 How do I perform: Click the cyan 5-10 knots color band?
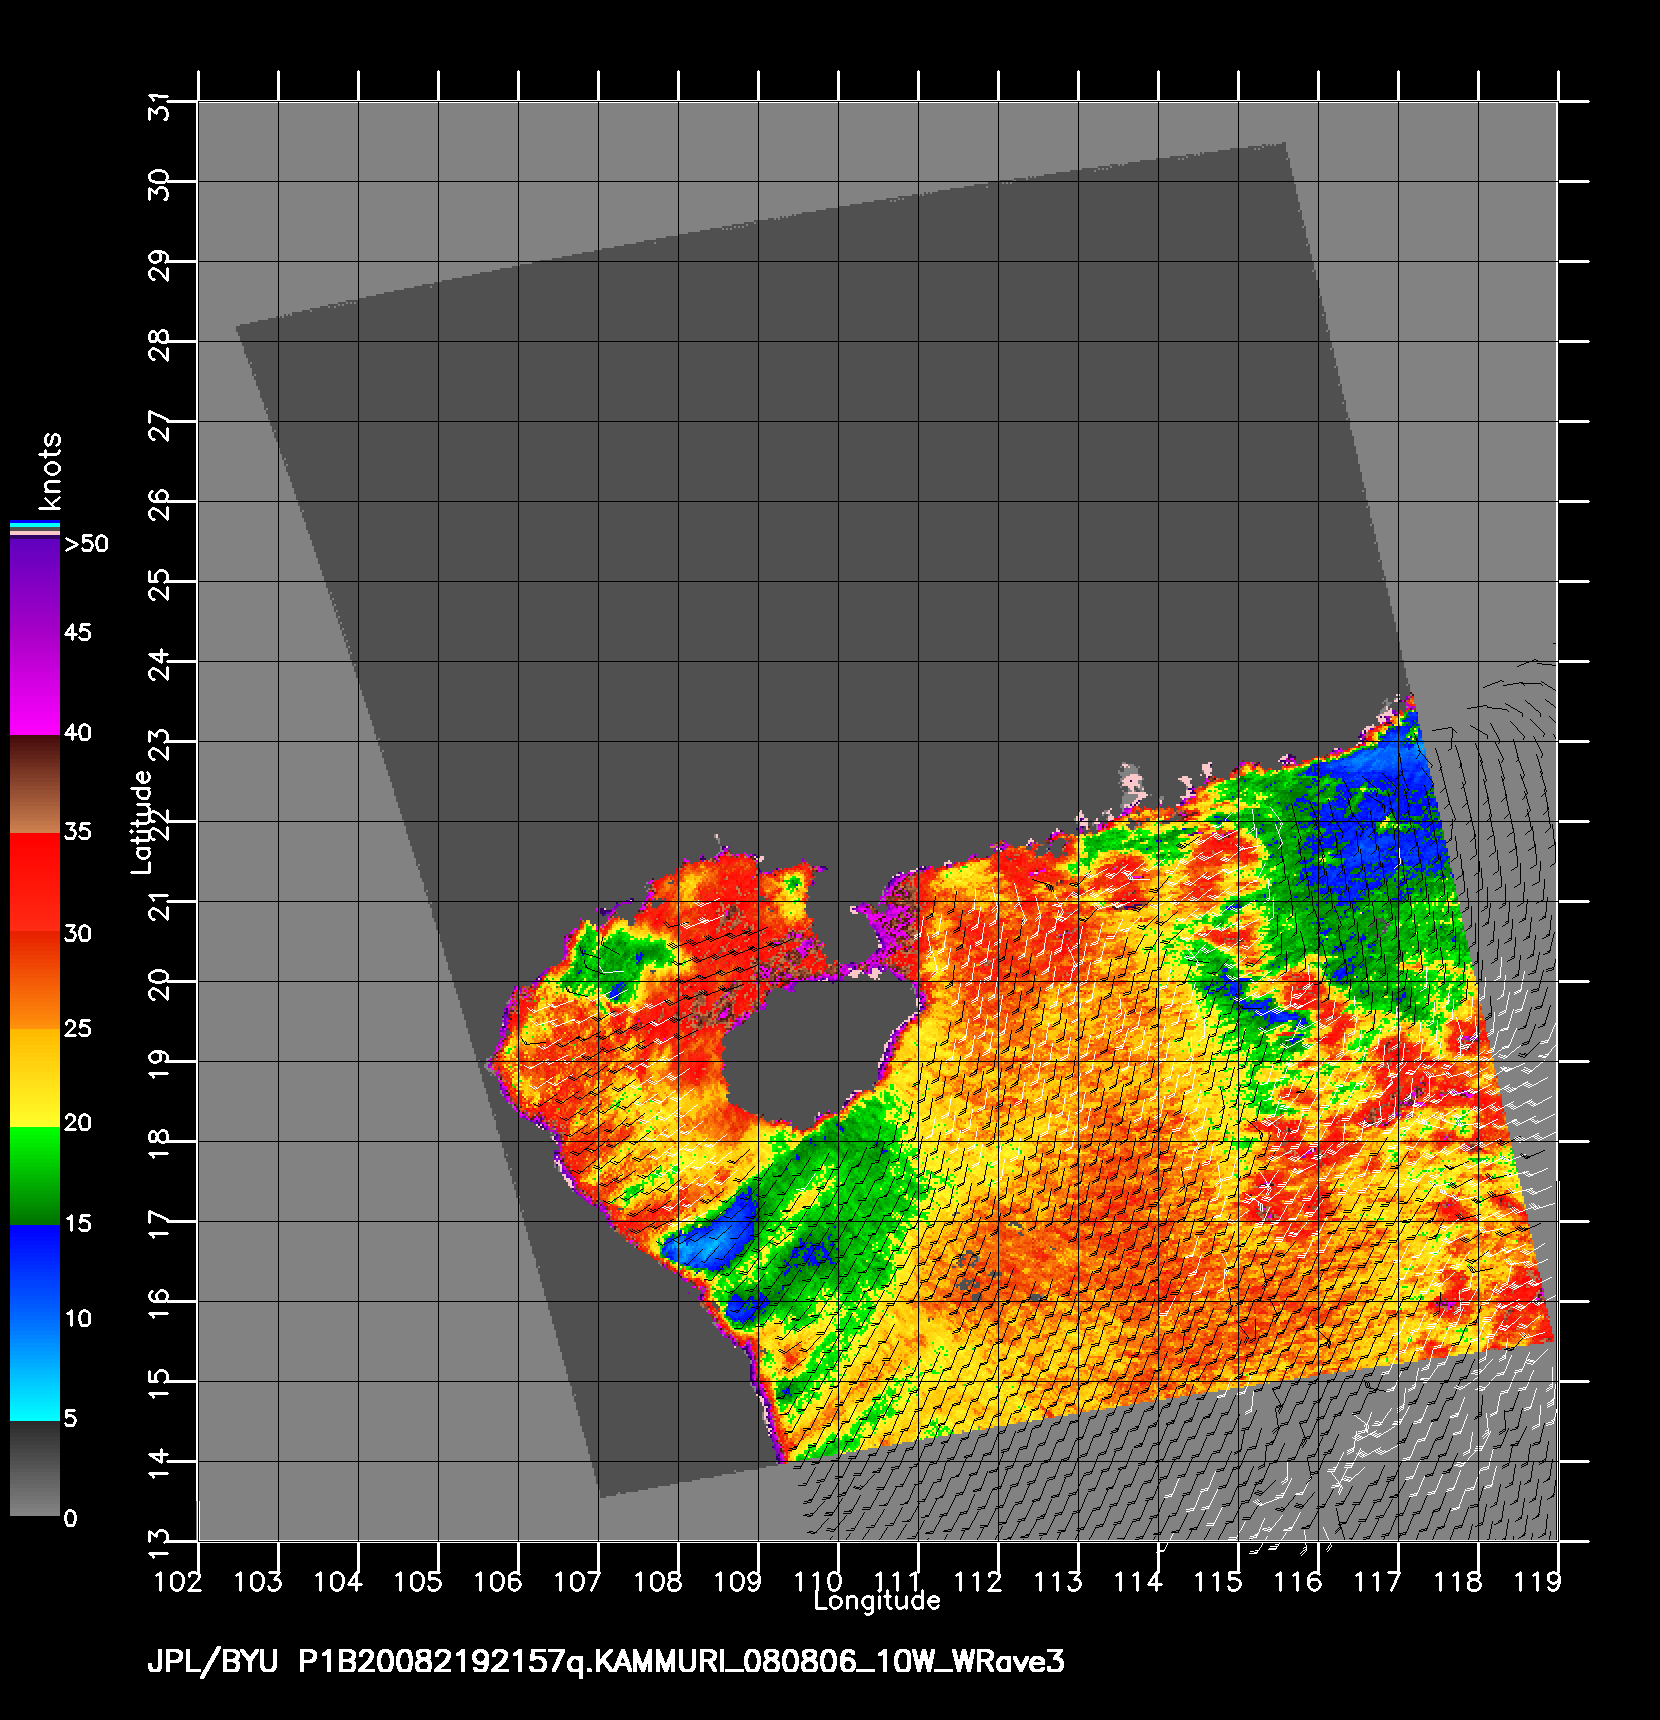click(x=35, y=1371)
